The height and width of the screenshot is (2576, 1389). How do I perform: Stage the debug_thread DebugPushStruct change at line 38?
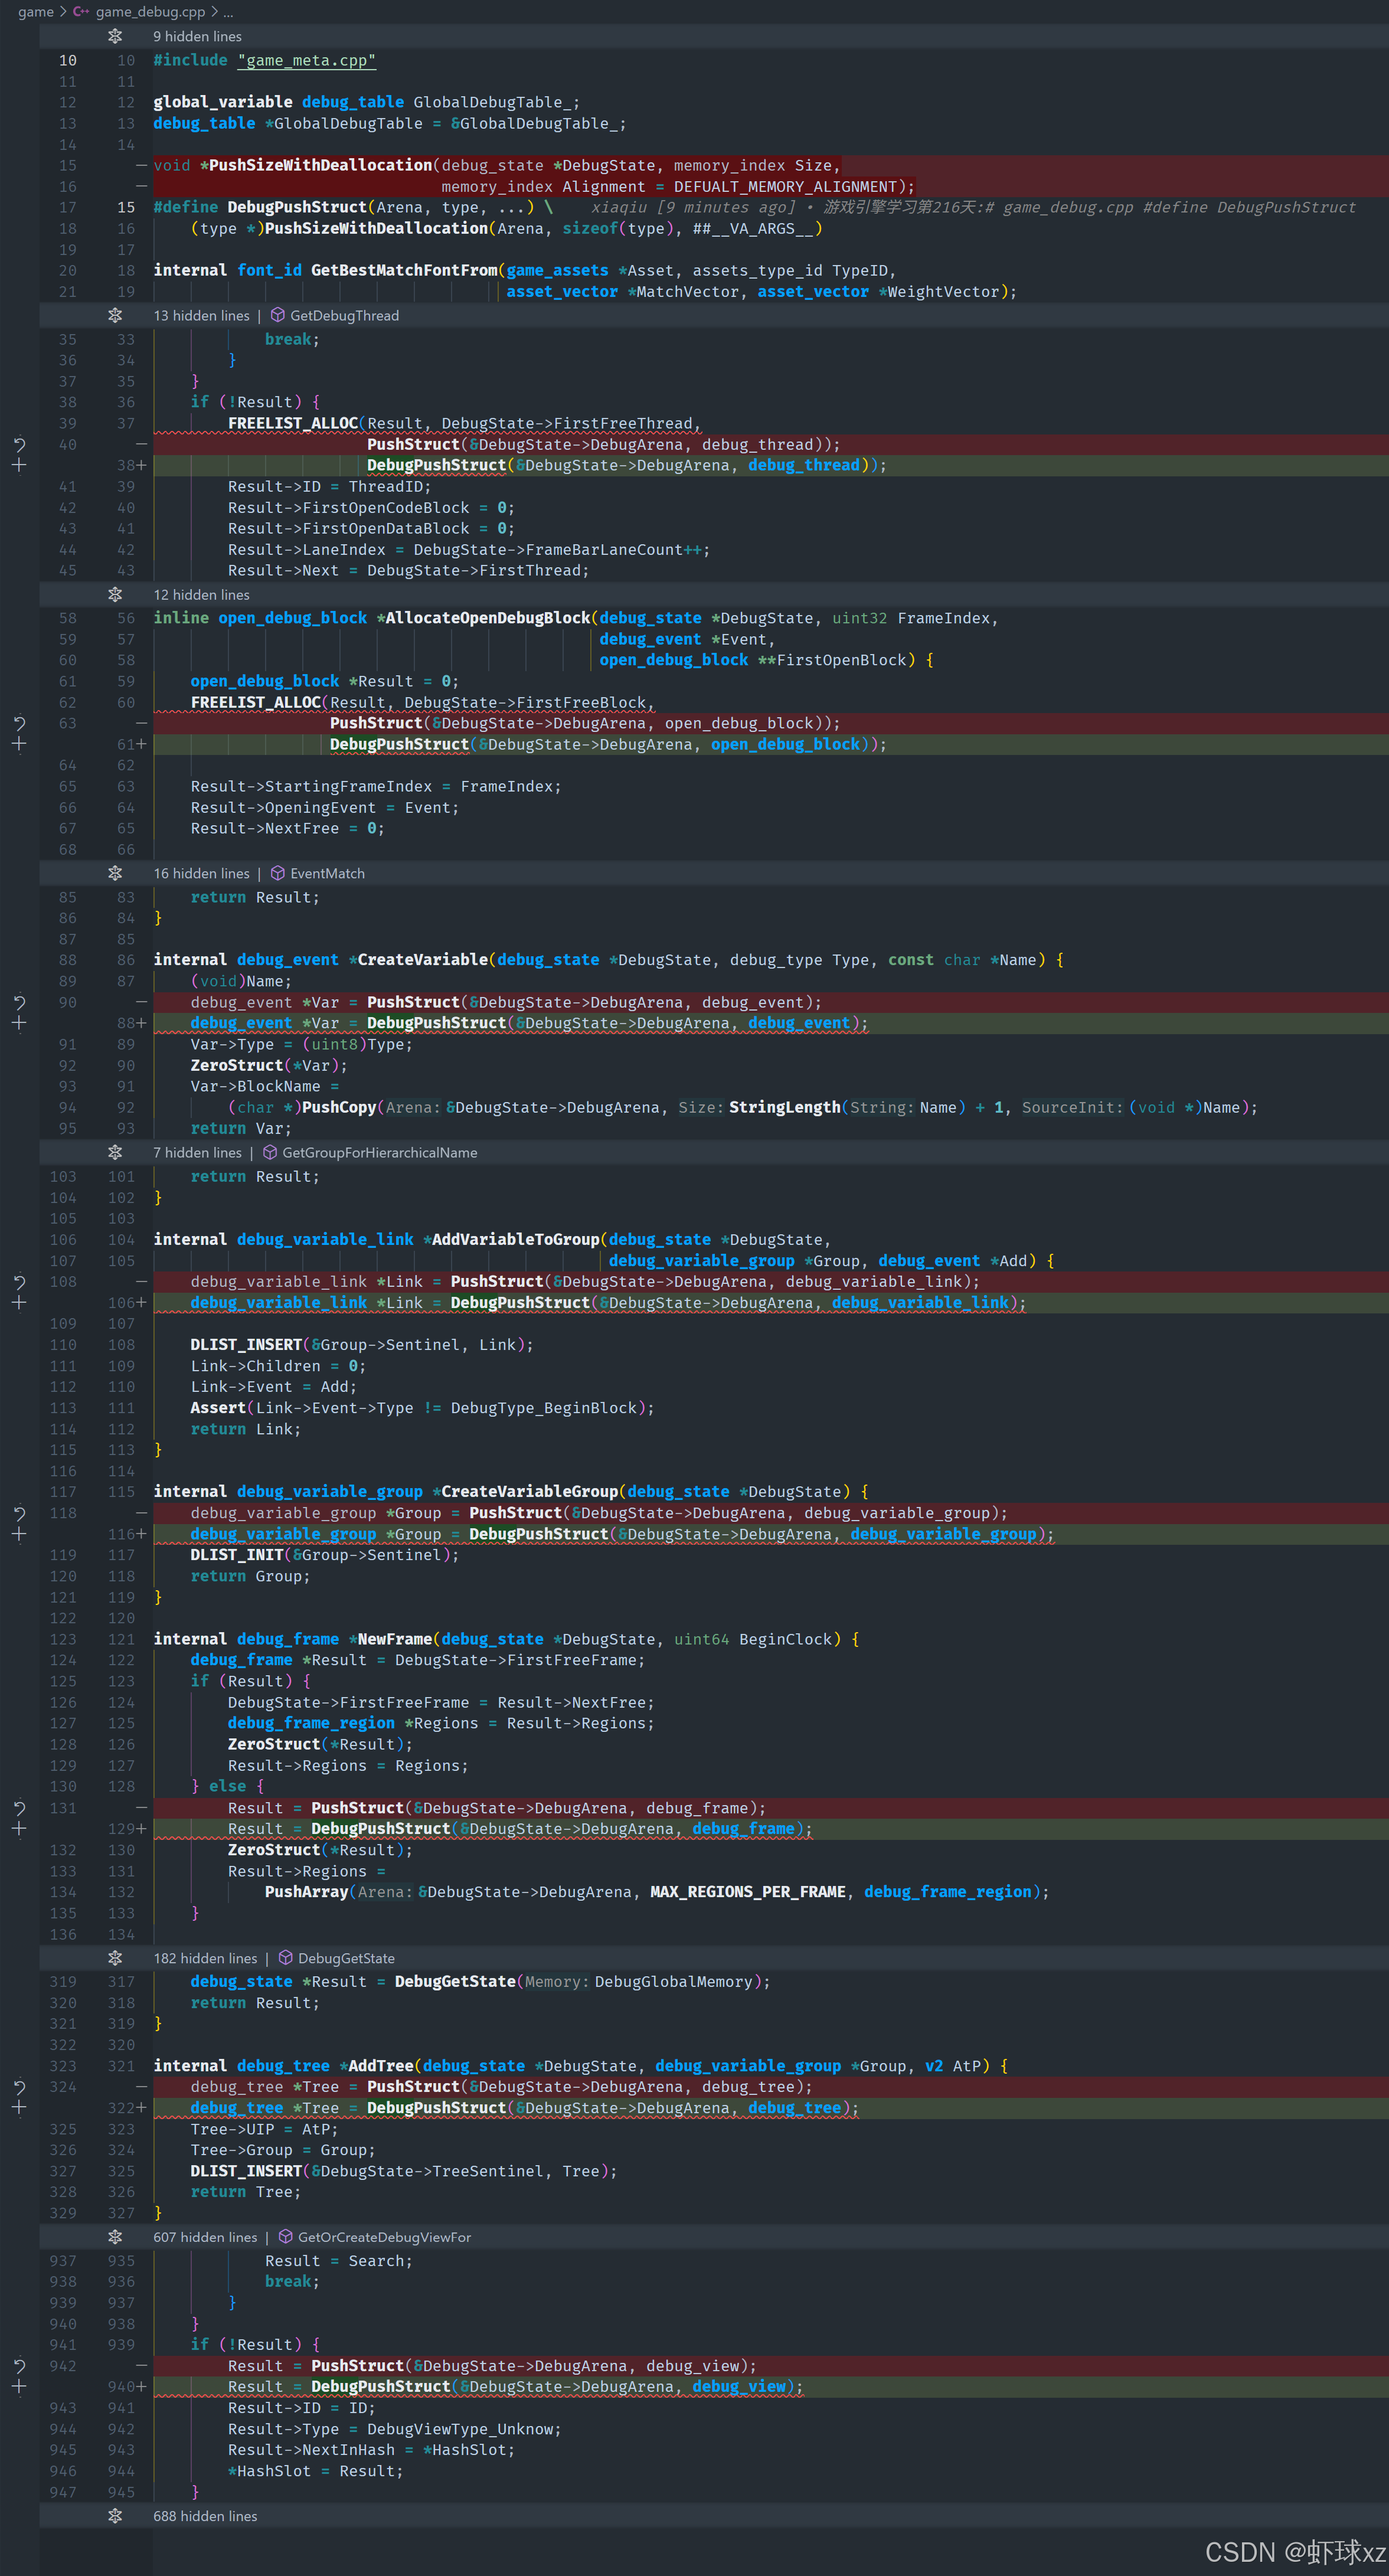[19, 465]
